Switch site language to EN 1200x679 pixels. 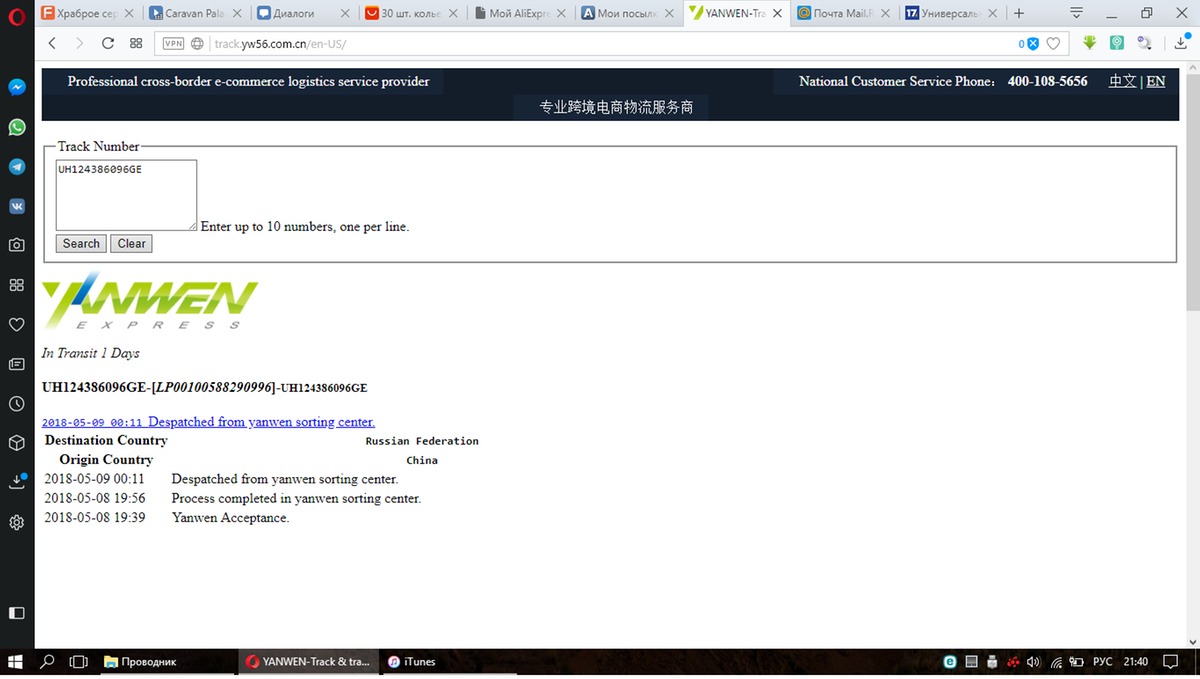pyautogui.click(x=1155, y=81)
